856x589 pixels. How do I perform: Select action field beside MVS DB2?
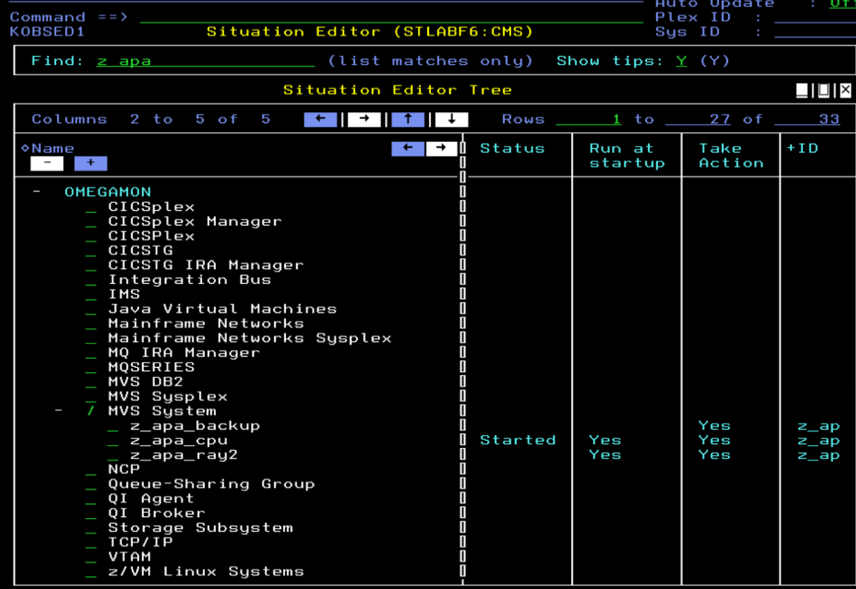pos(91,382)
